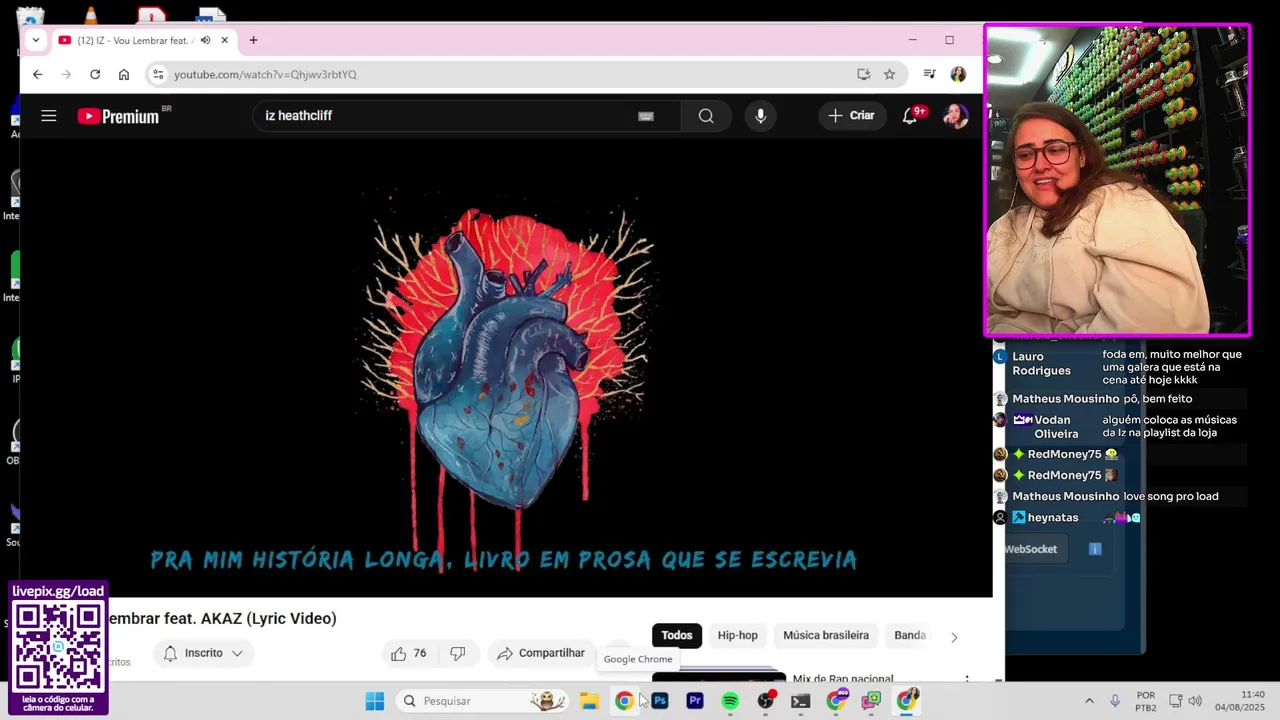Like the video with thumbs up
Image resolution: width=1280 pixels, height=720 pixels.
pos(409,653)
